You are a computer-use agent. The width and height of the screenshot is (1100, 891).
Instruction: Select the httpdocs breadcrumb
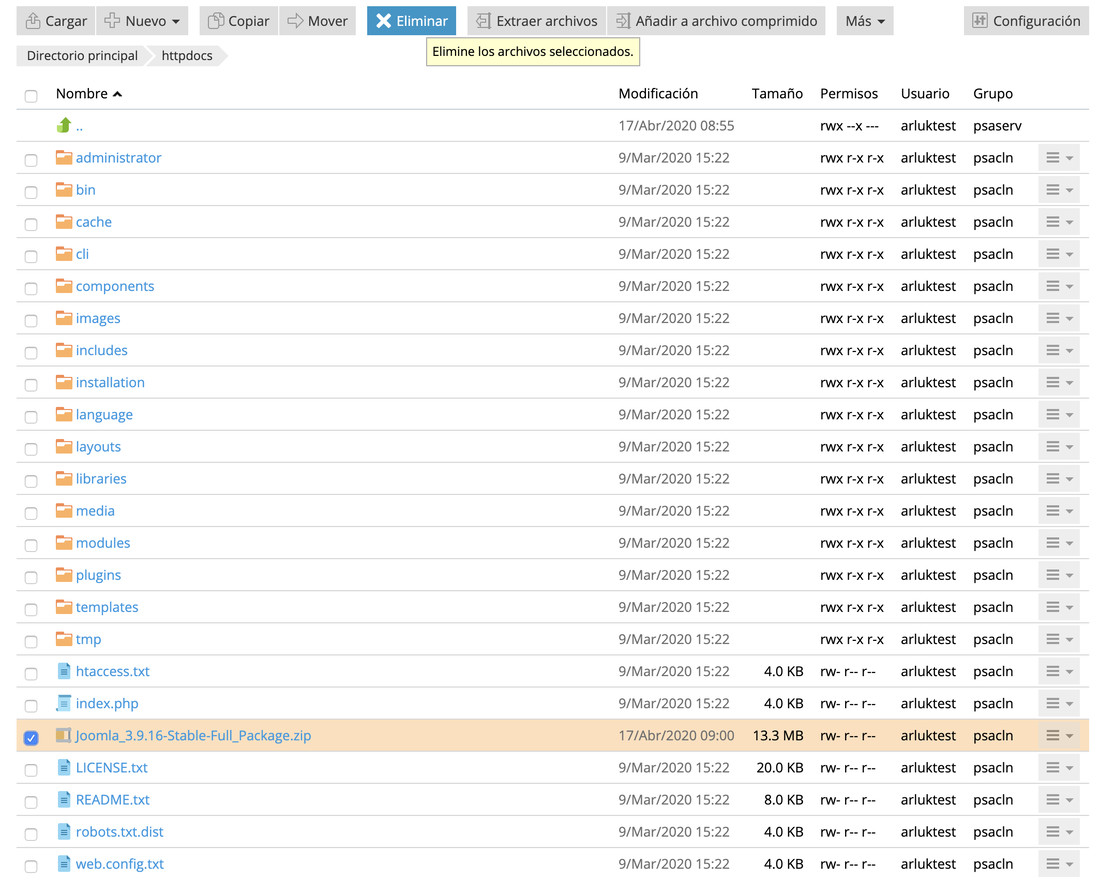click(187, 55)
